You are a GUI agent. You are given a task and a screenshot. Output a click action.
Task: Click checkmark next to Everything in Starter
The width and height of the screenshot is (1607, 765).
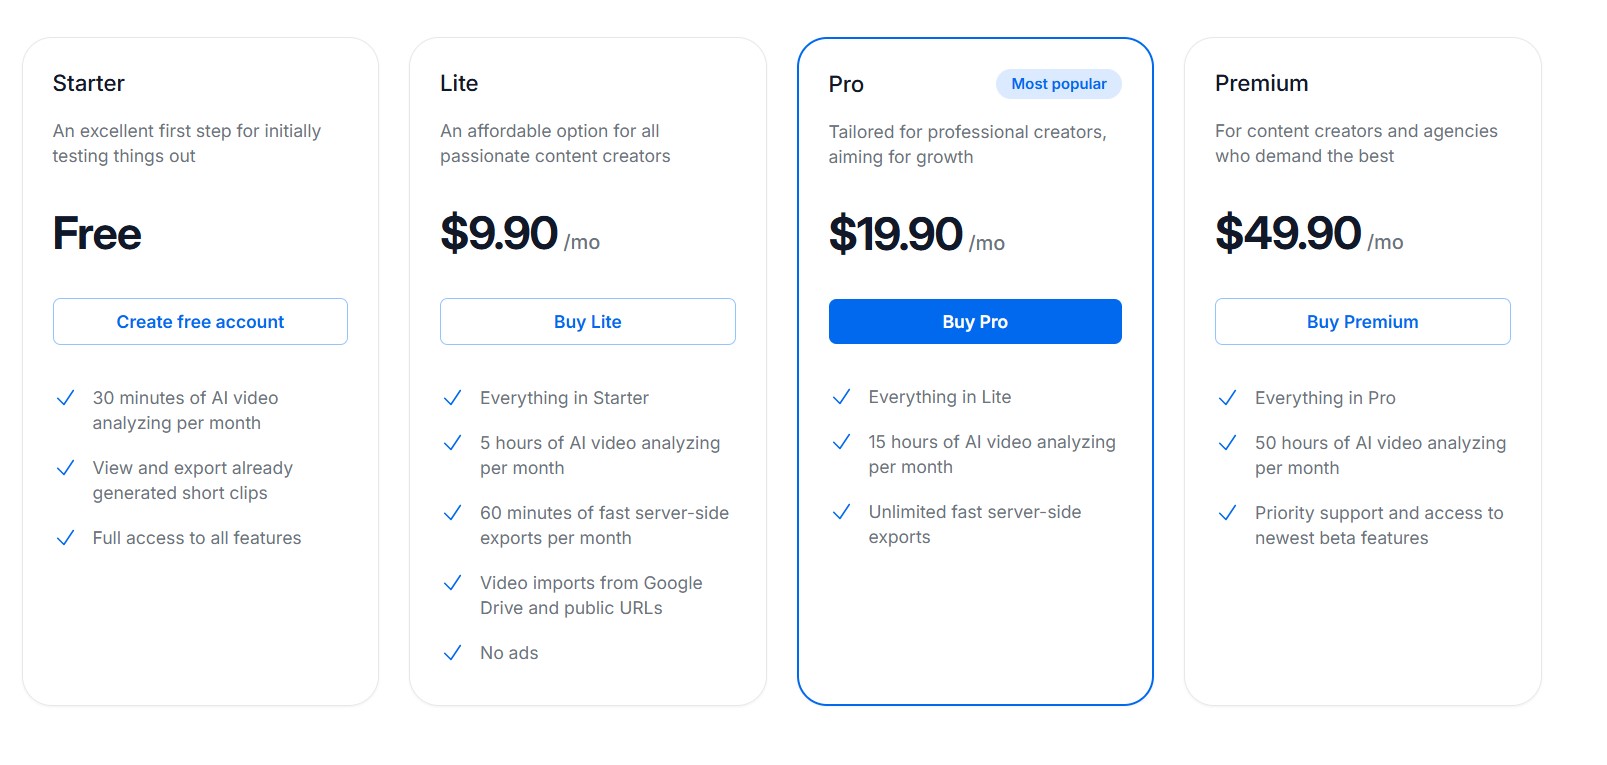click(x=453, y=398)
